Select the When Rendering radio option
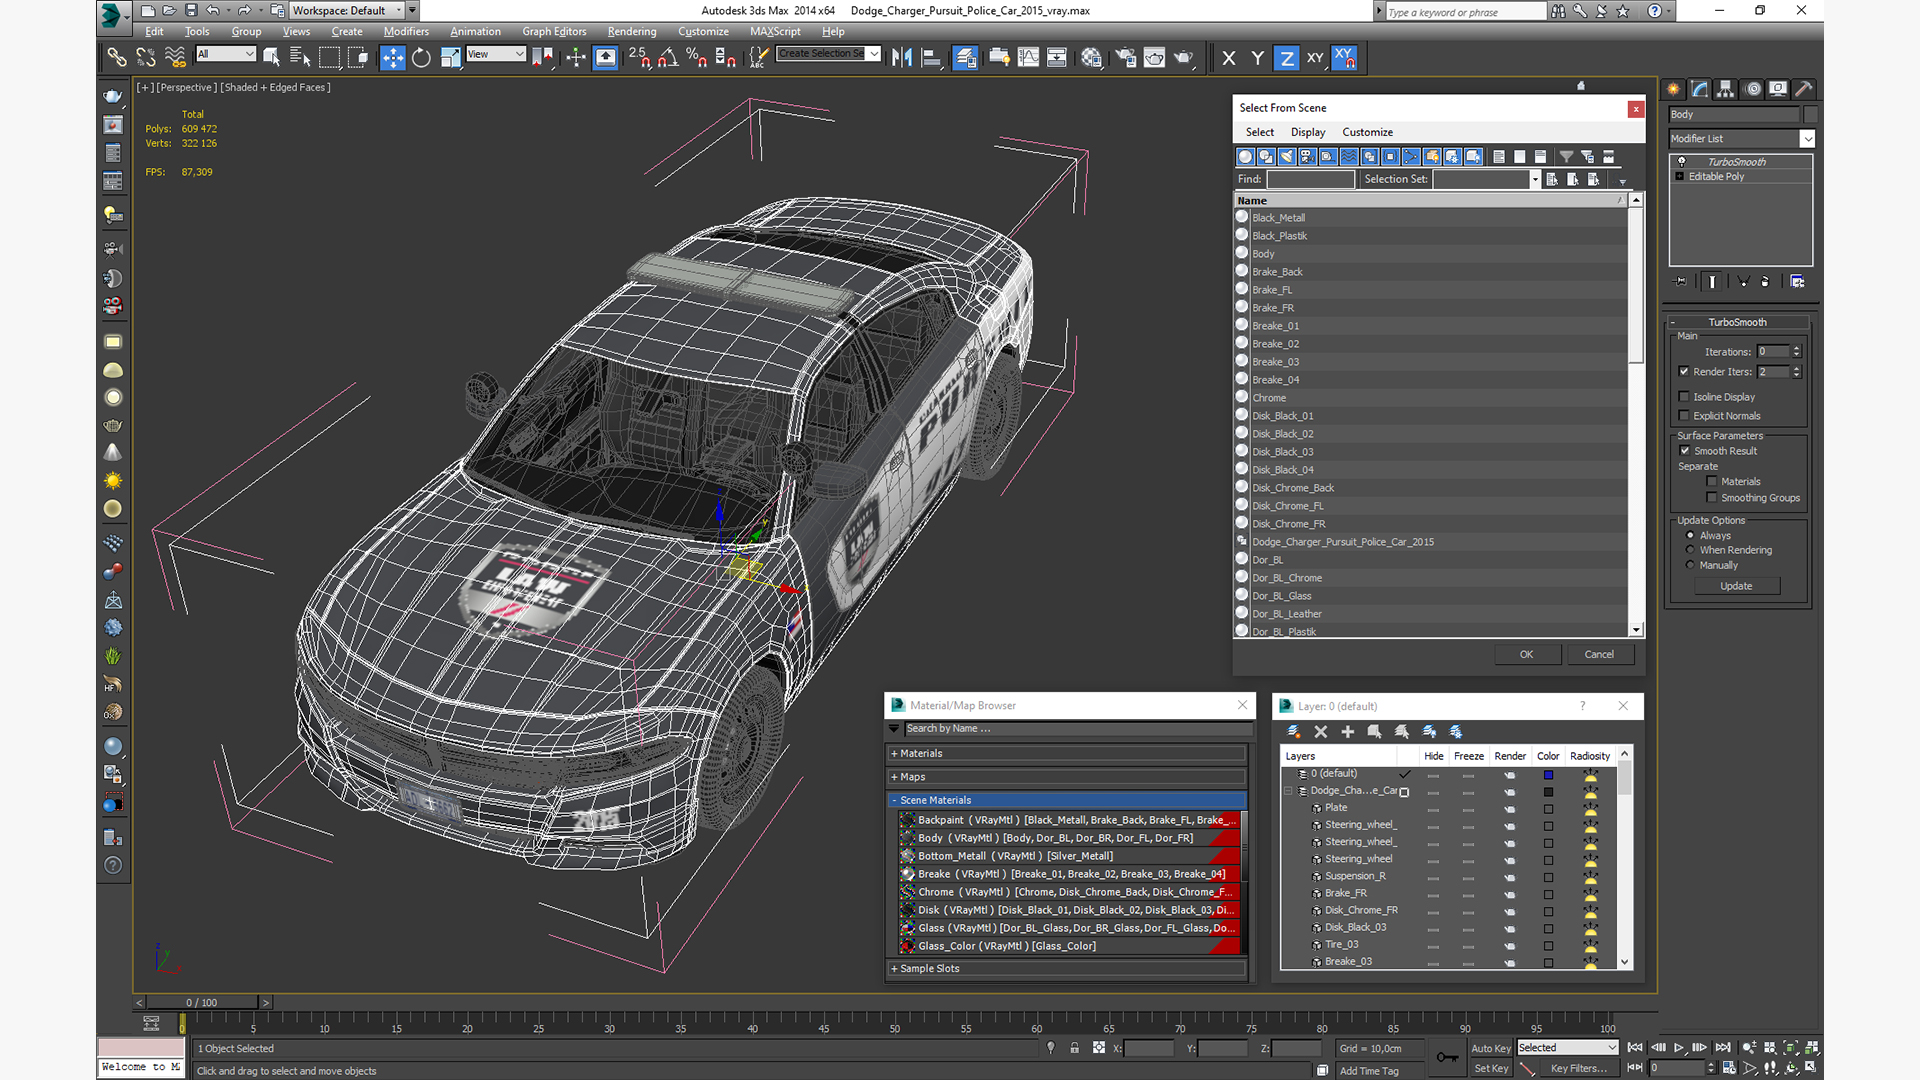The width and height of the screenshot is (1920, 1080). (1691, 550)
